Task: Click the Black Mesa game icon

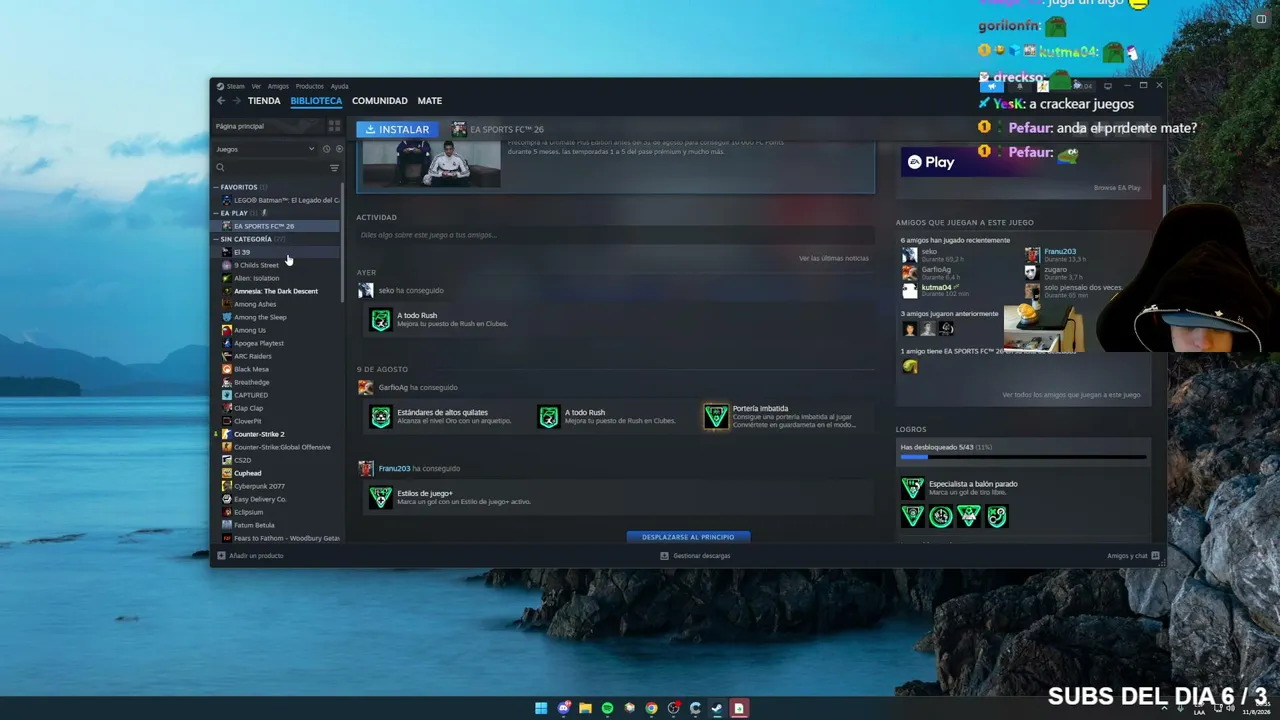Action: (227, 369)
